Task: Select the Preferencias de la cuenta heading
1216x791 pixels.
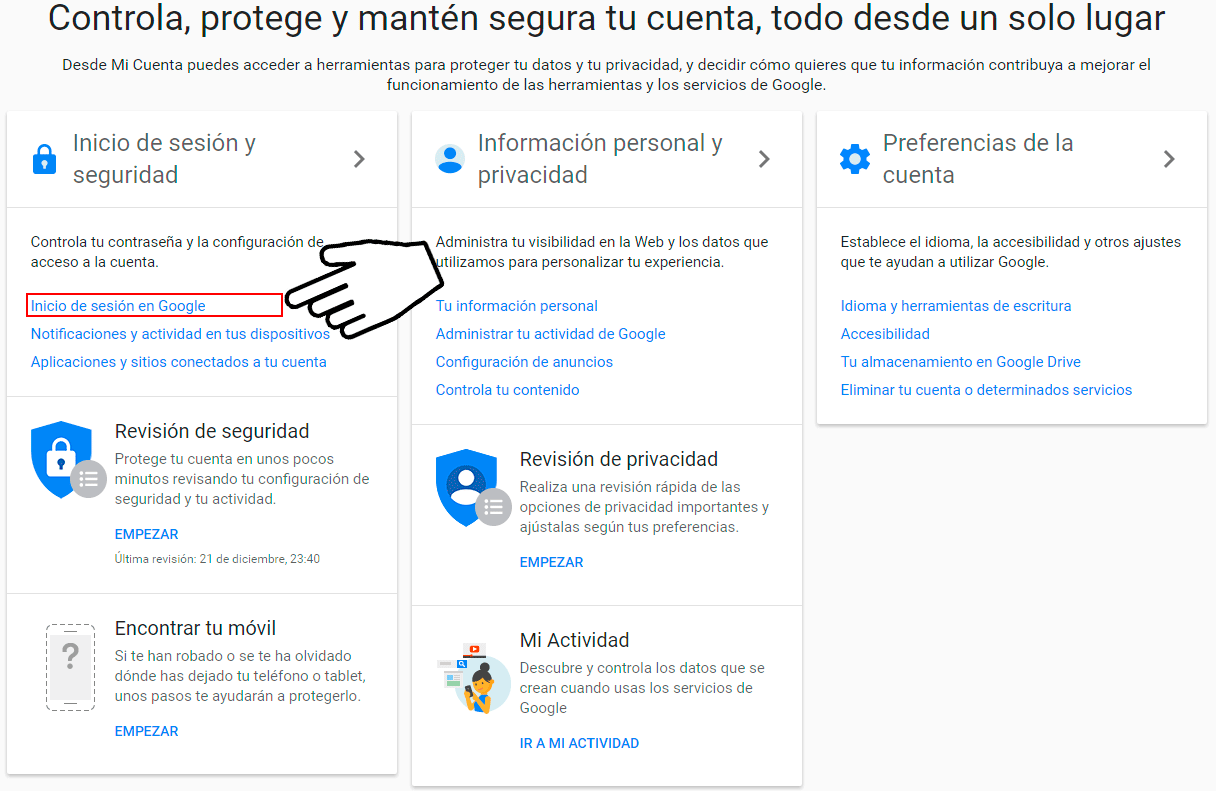Action: [978, 159]
